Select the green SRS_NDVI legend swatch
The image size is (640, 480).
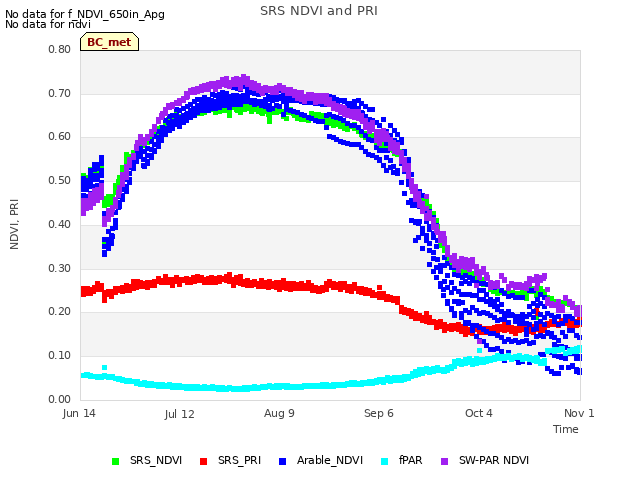116,461
